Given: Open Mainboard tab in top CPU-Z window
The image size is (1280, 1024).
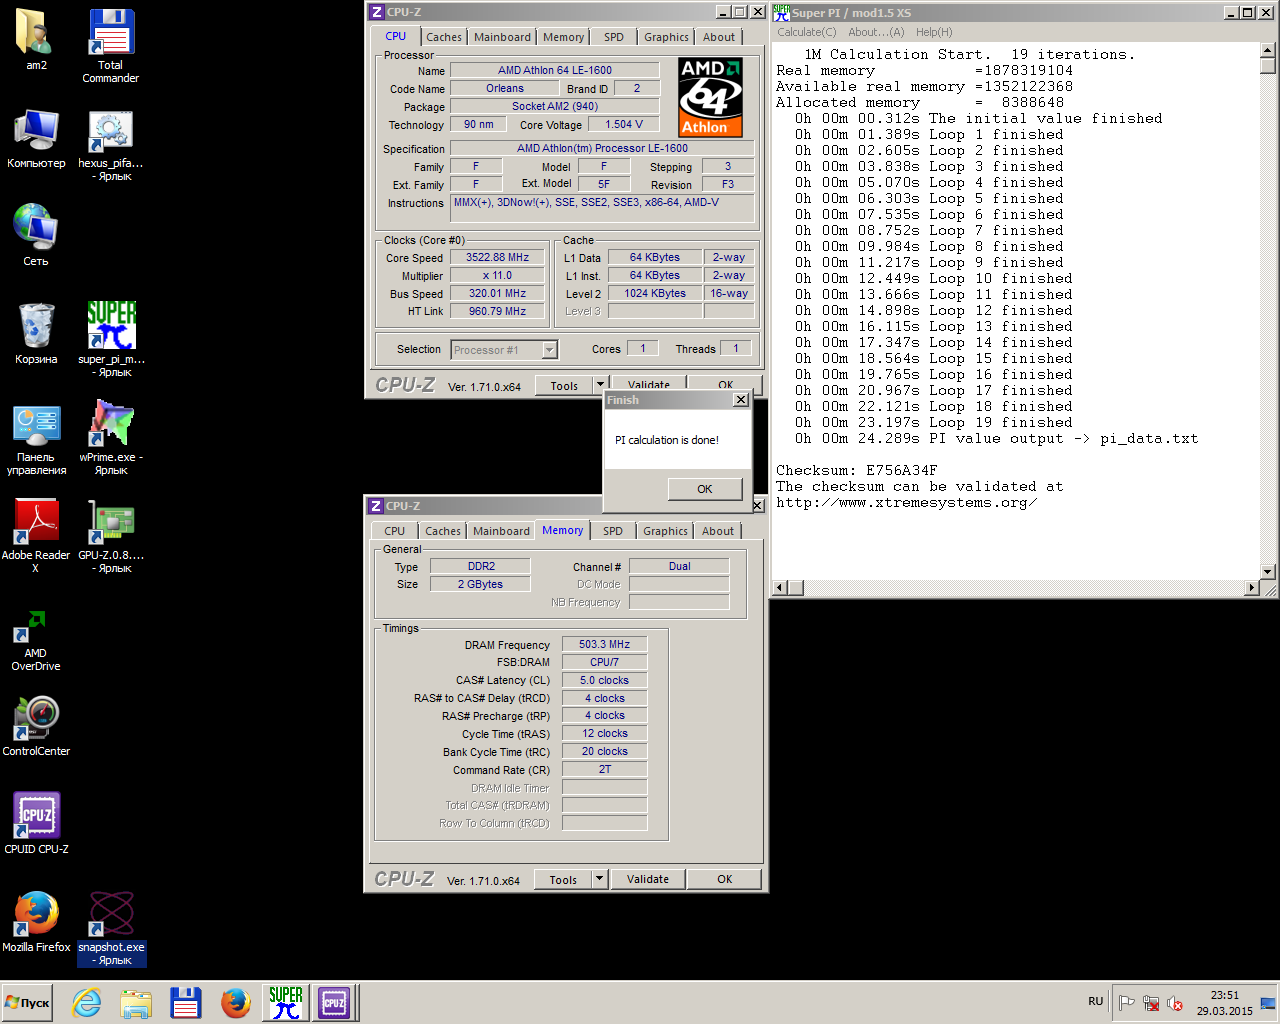Looking at the screenshot, I should (502, 37).
